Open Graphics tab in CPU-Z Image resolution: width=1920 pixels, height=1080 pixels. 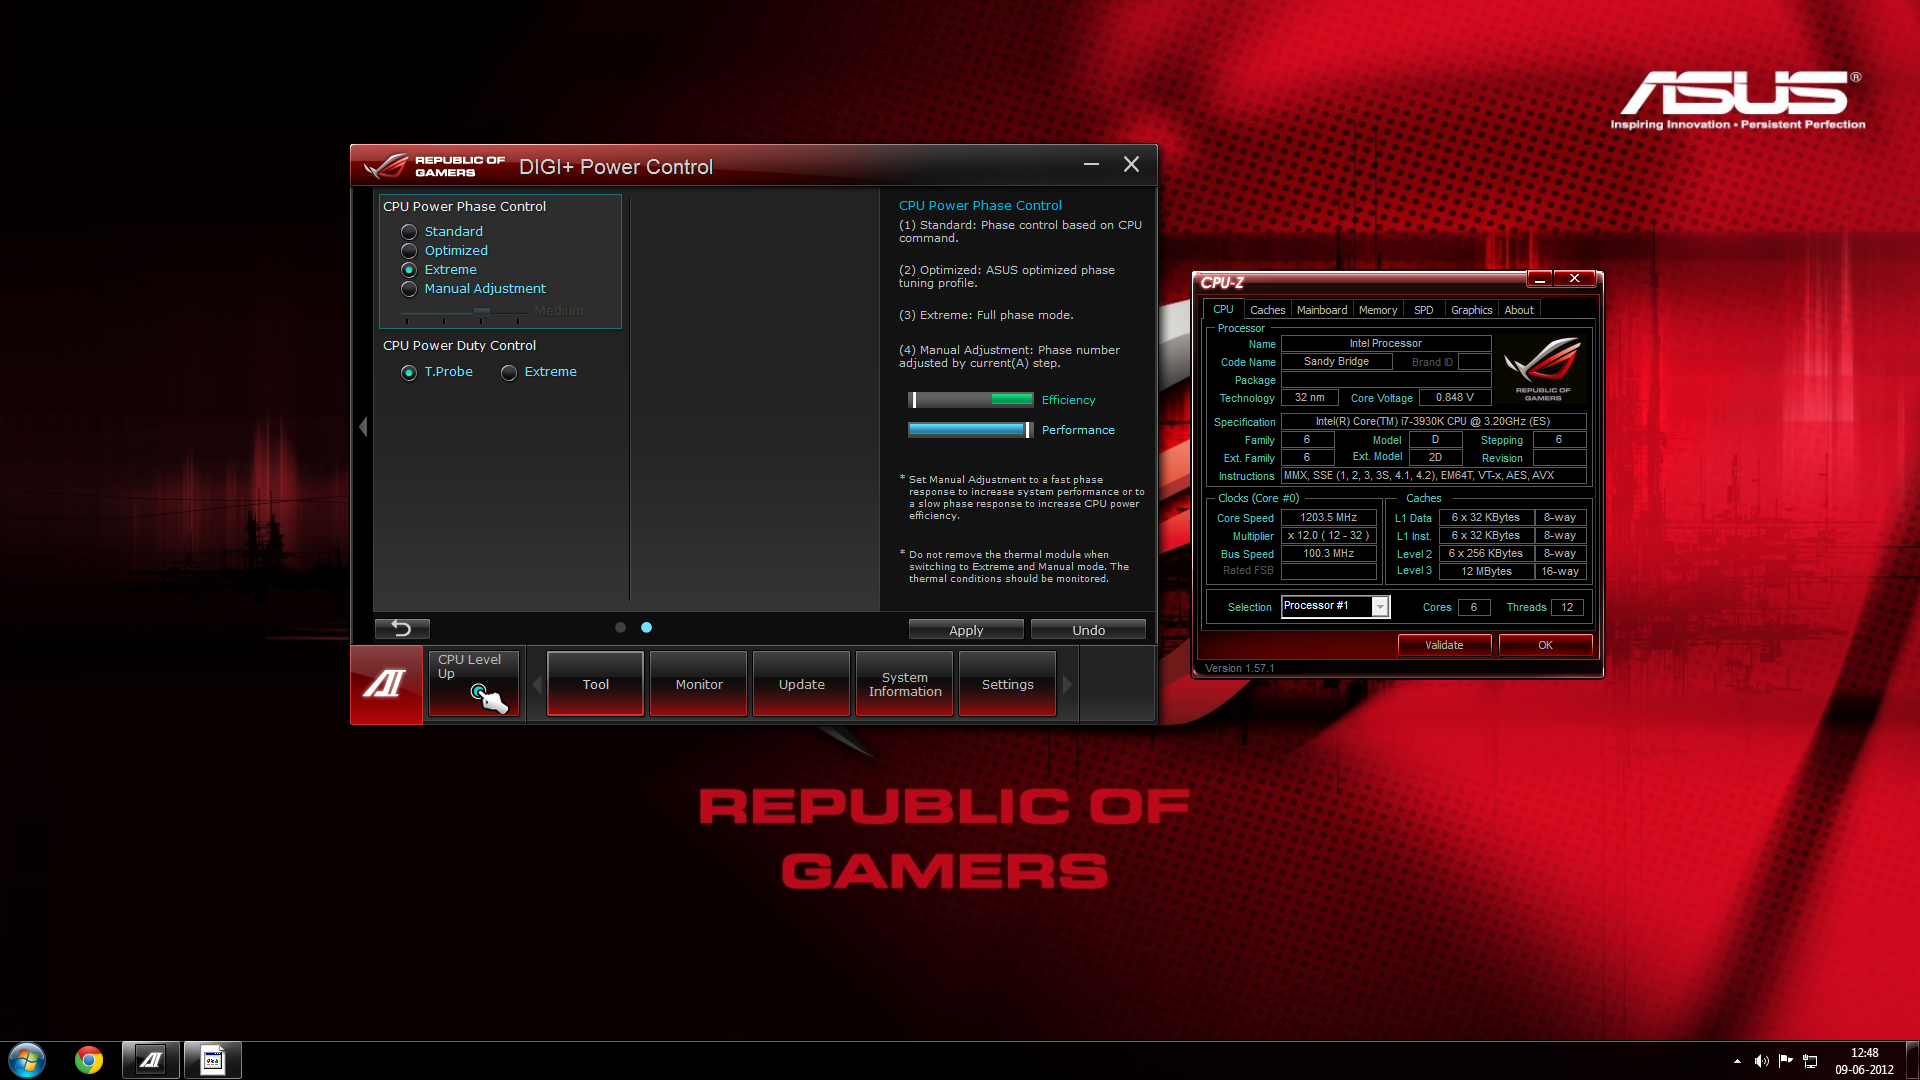click(x=1471, y=310)
